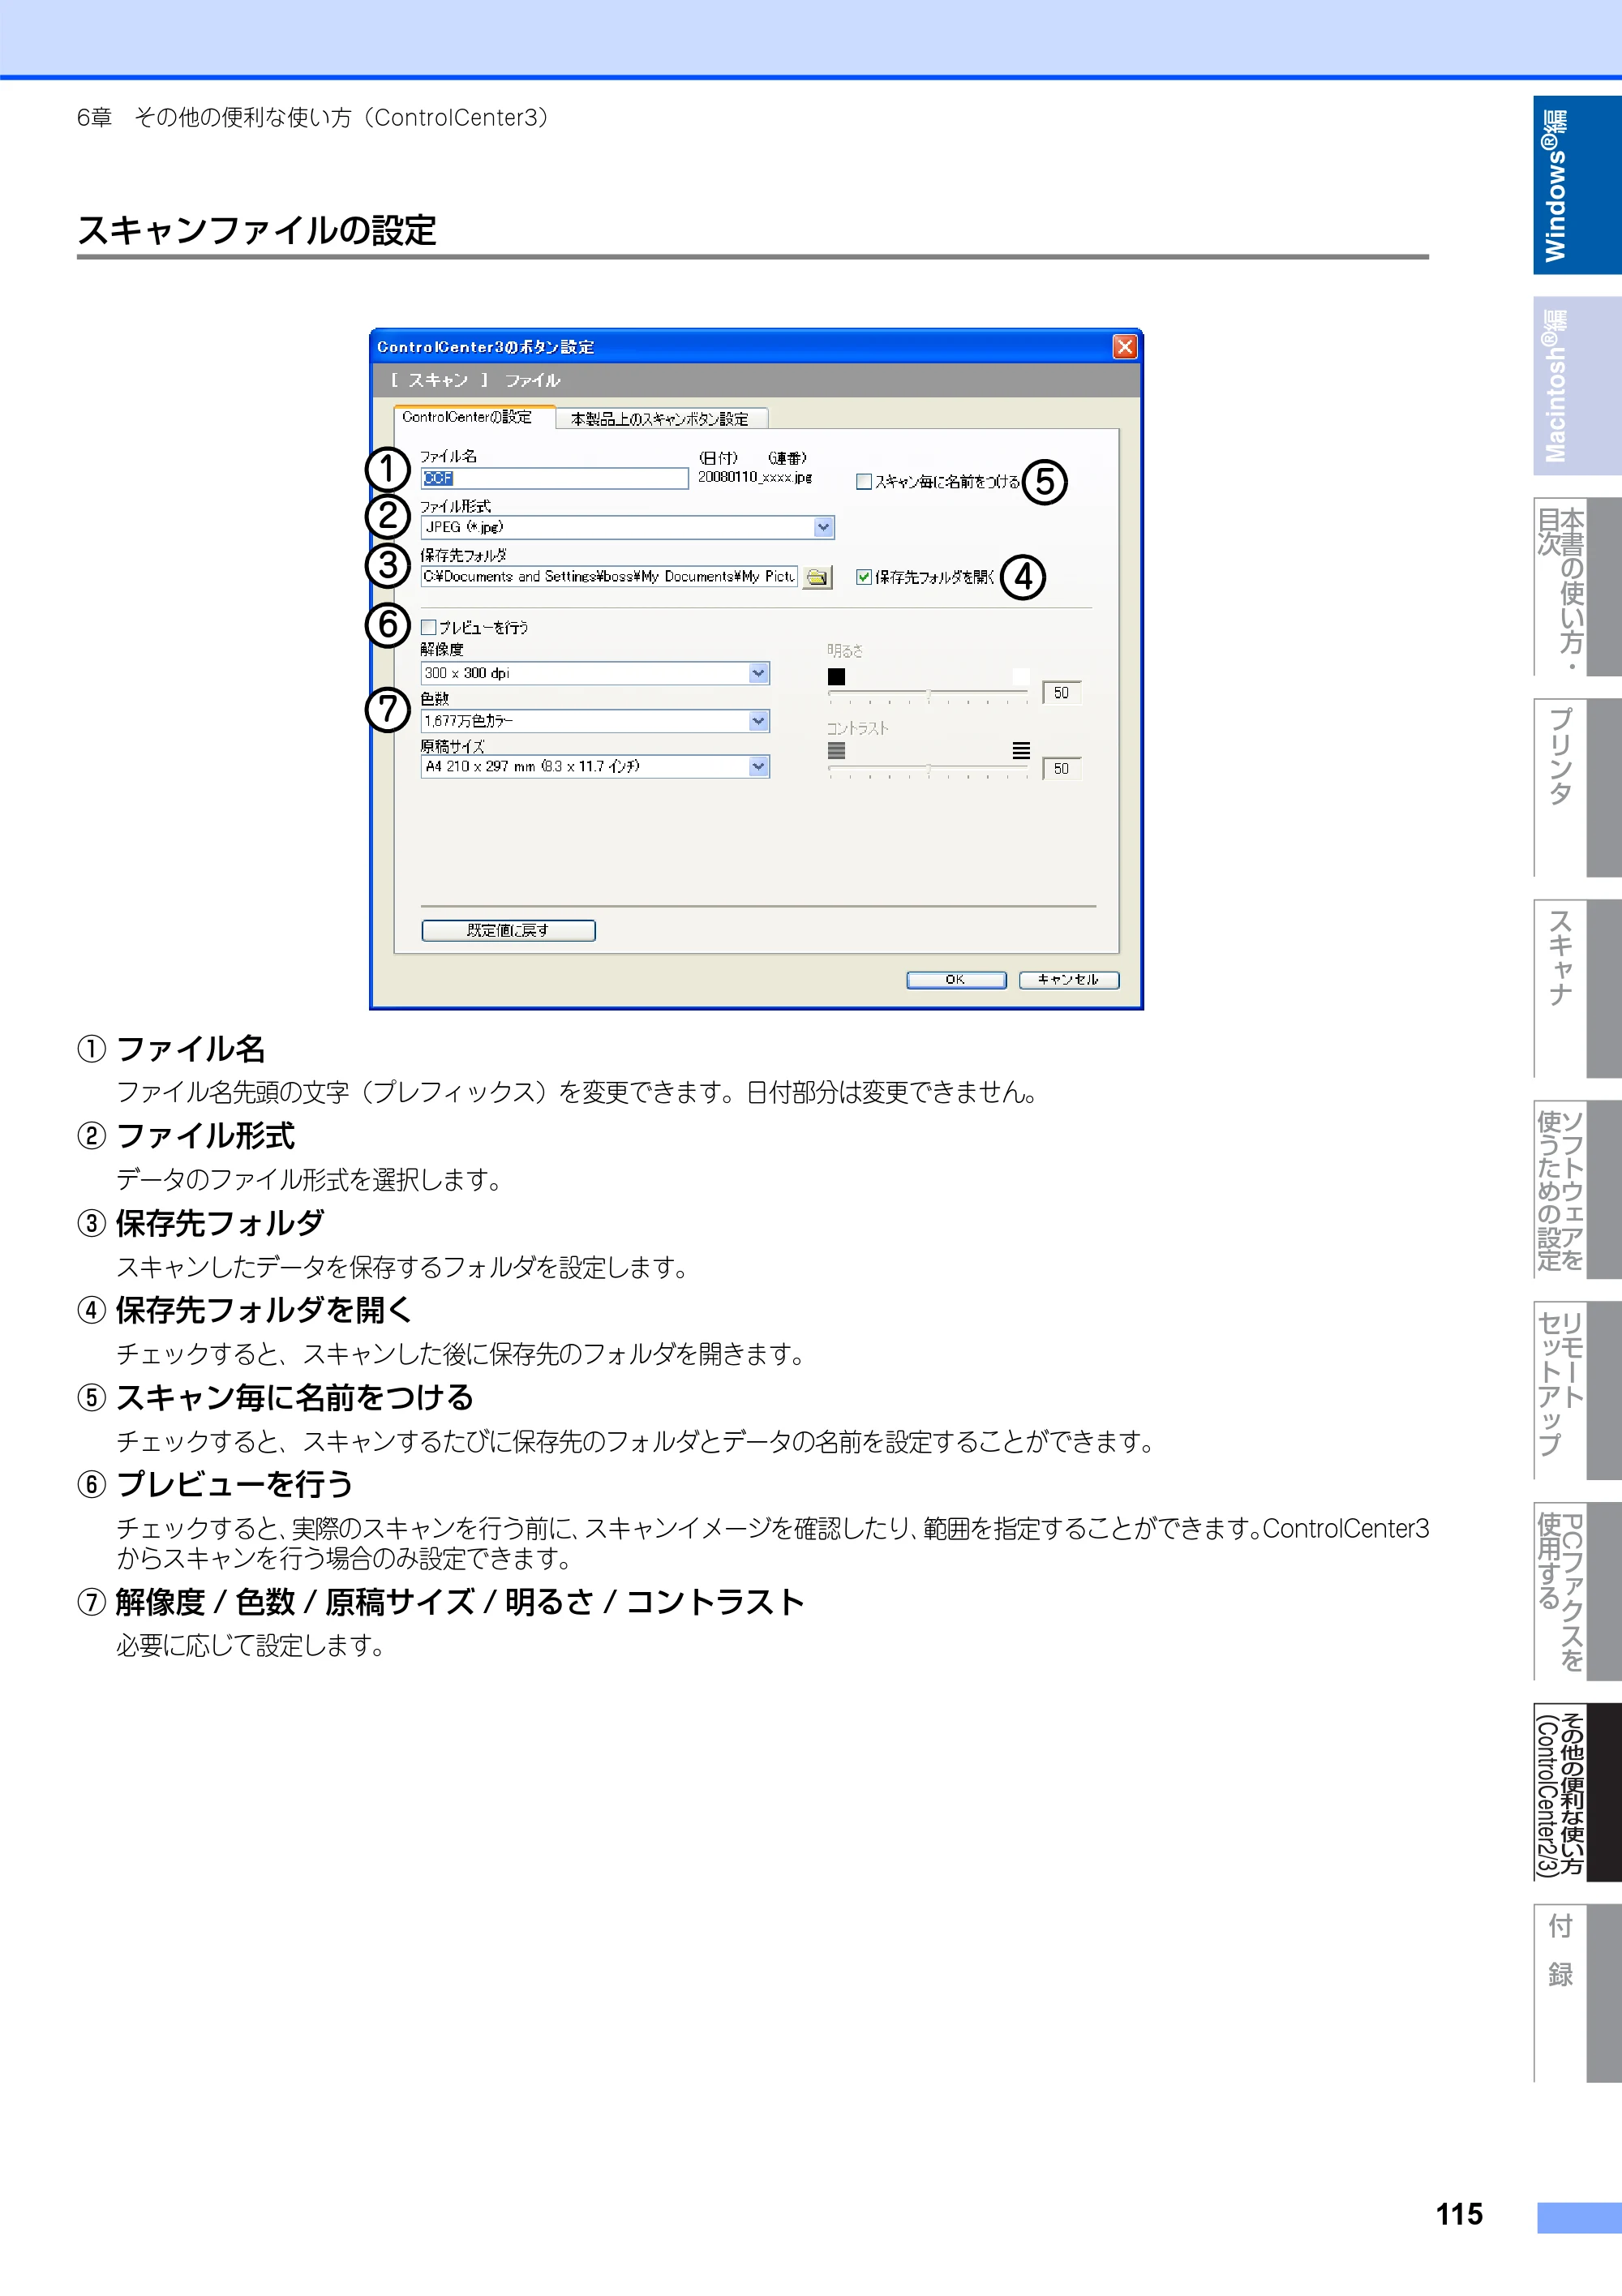The width and height of the screenshot is (1622, 2296).
Task: Open リモートセットアップ side tab
Action: point(1577,1391)
